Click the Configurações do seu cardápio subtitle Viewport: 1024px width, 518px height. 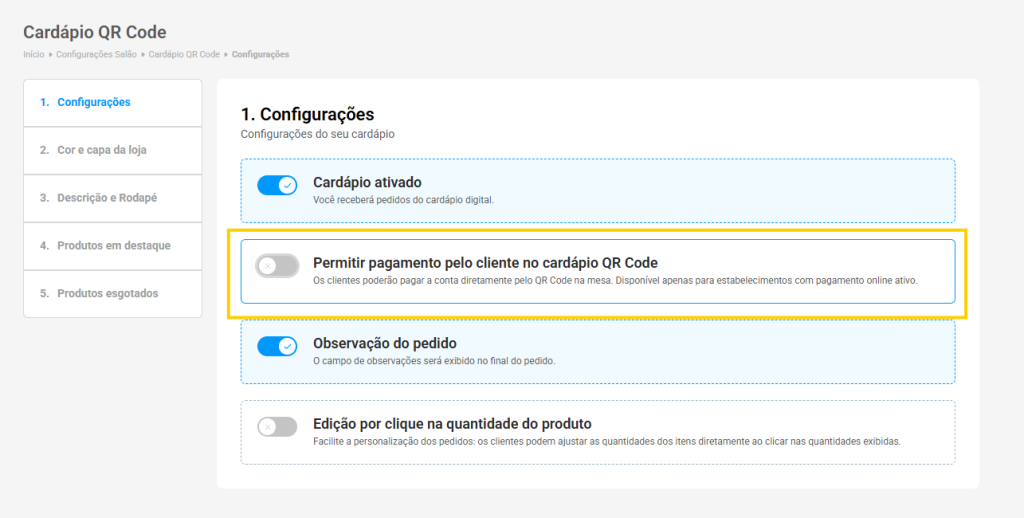318,134
